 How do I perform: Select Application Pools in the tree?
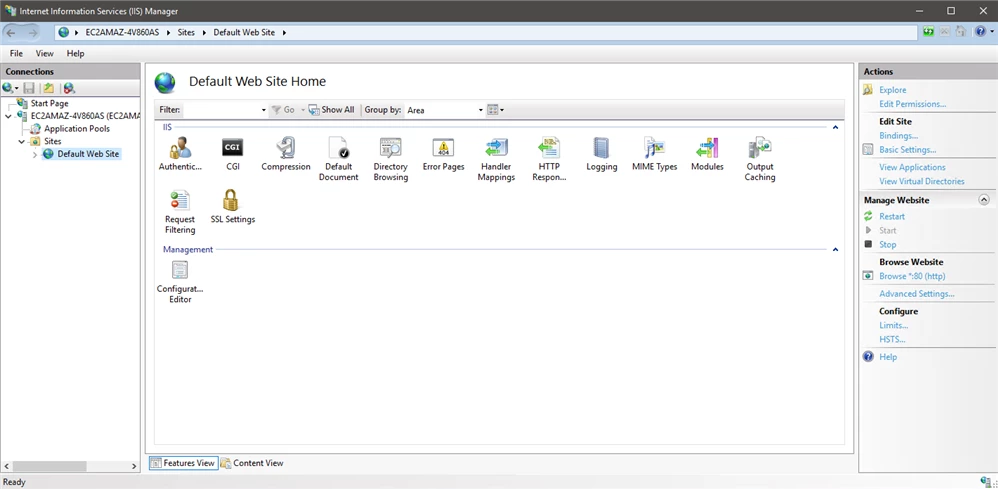tap(76, 129)
